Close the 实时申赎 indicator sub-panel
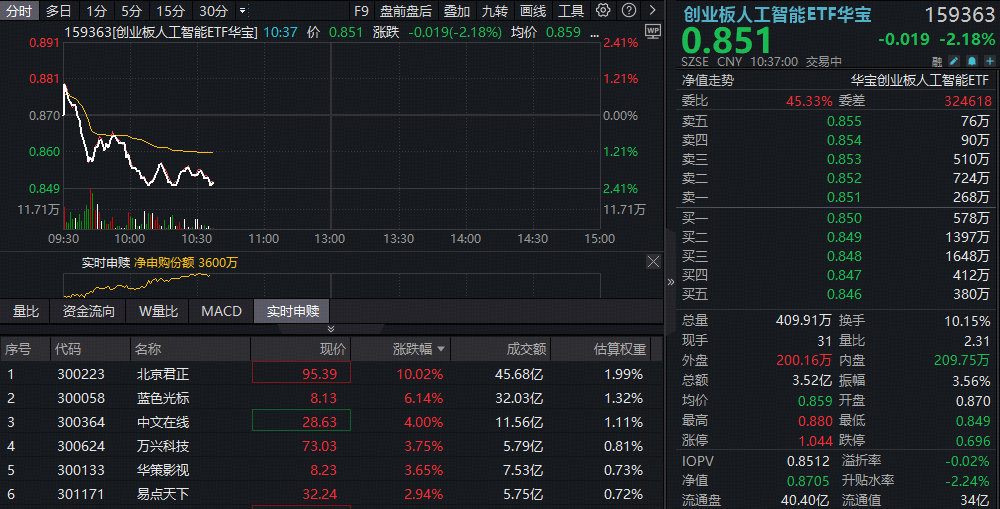 653,262
